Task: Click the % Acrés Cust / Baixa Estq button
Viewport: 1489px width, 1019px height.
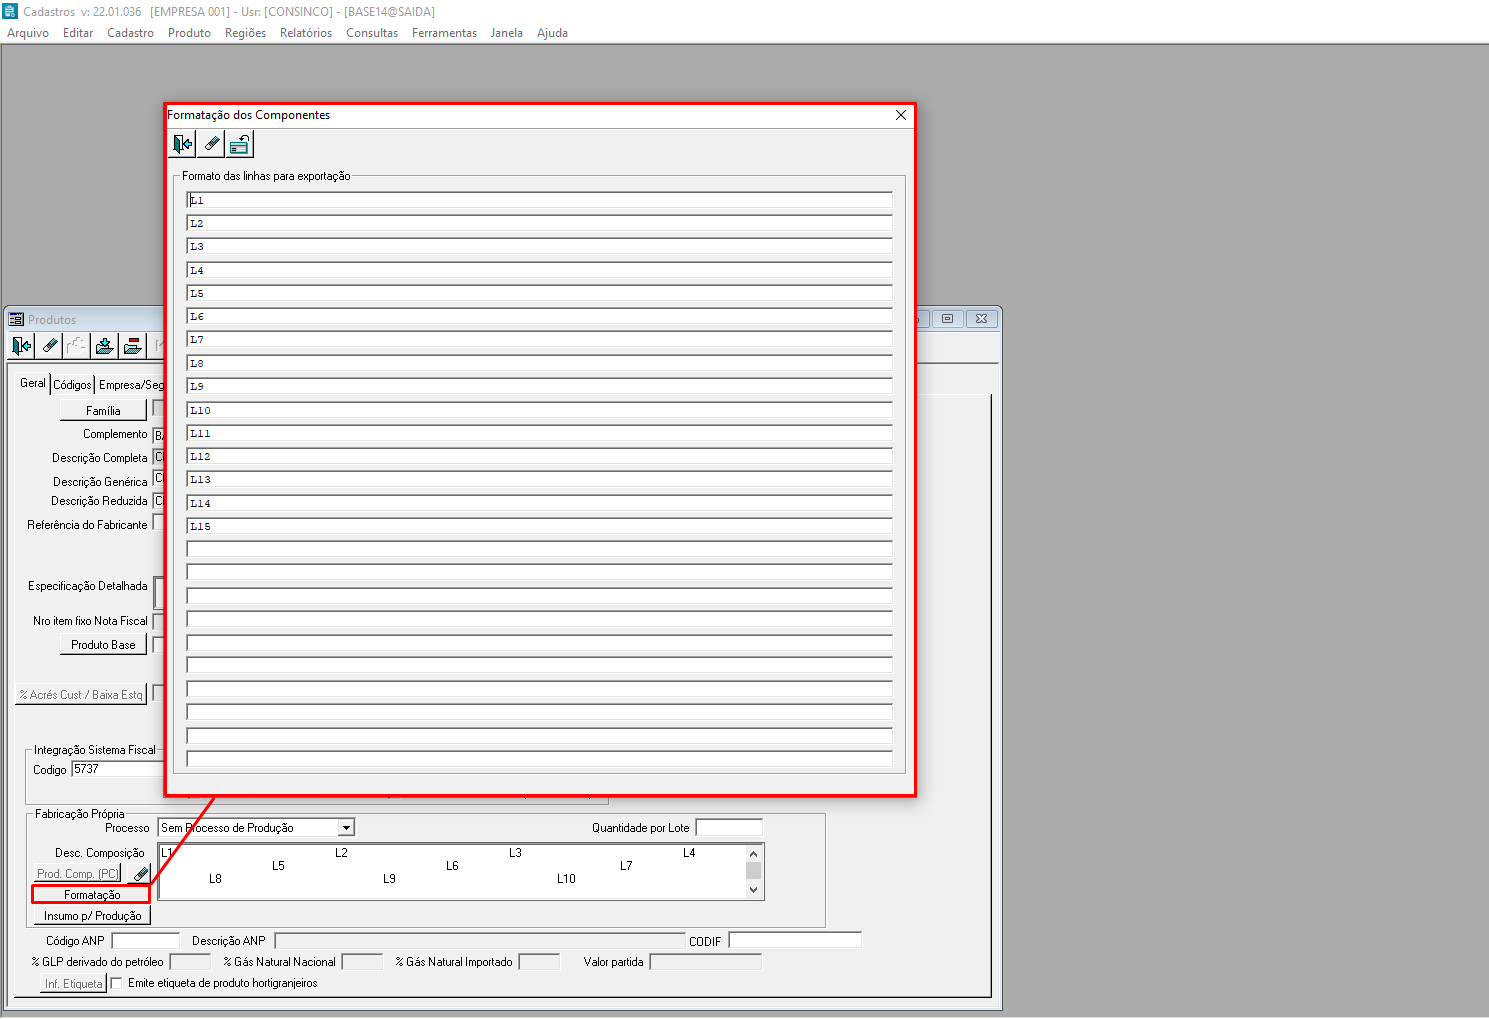Action: pos(81,695)
